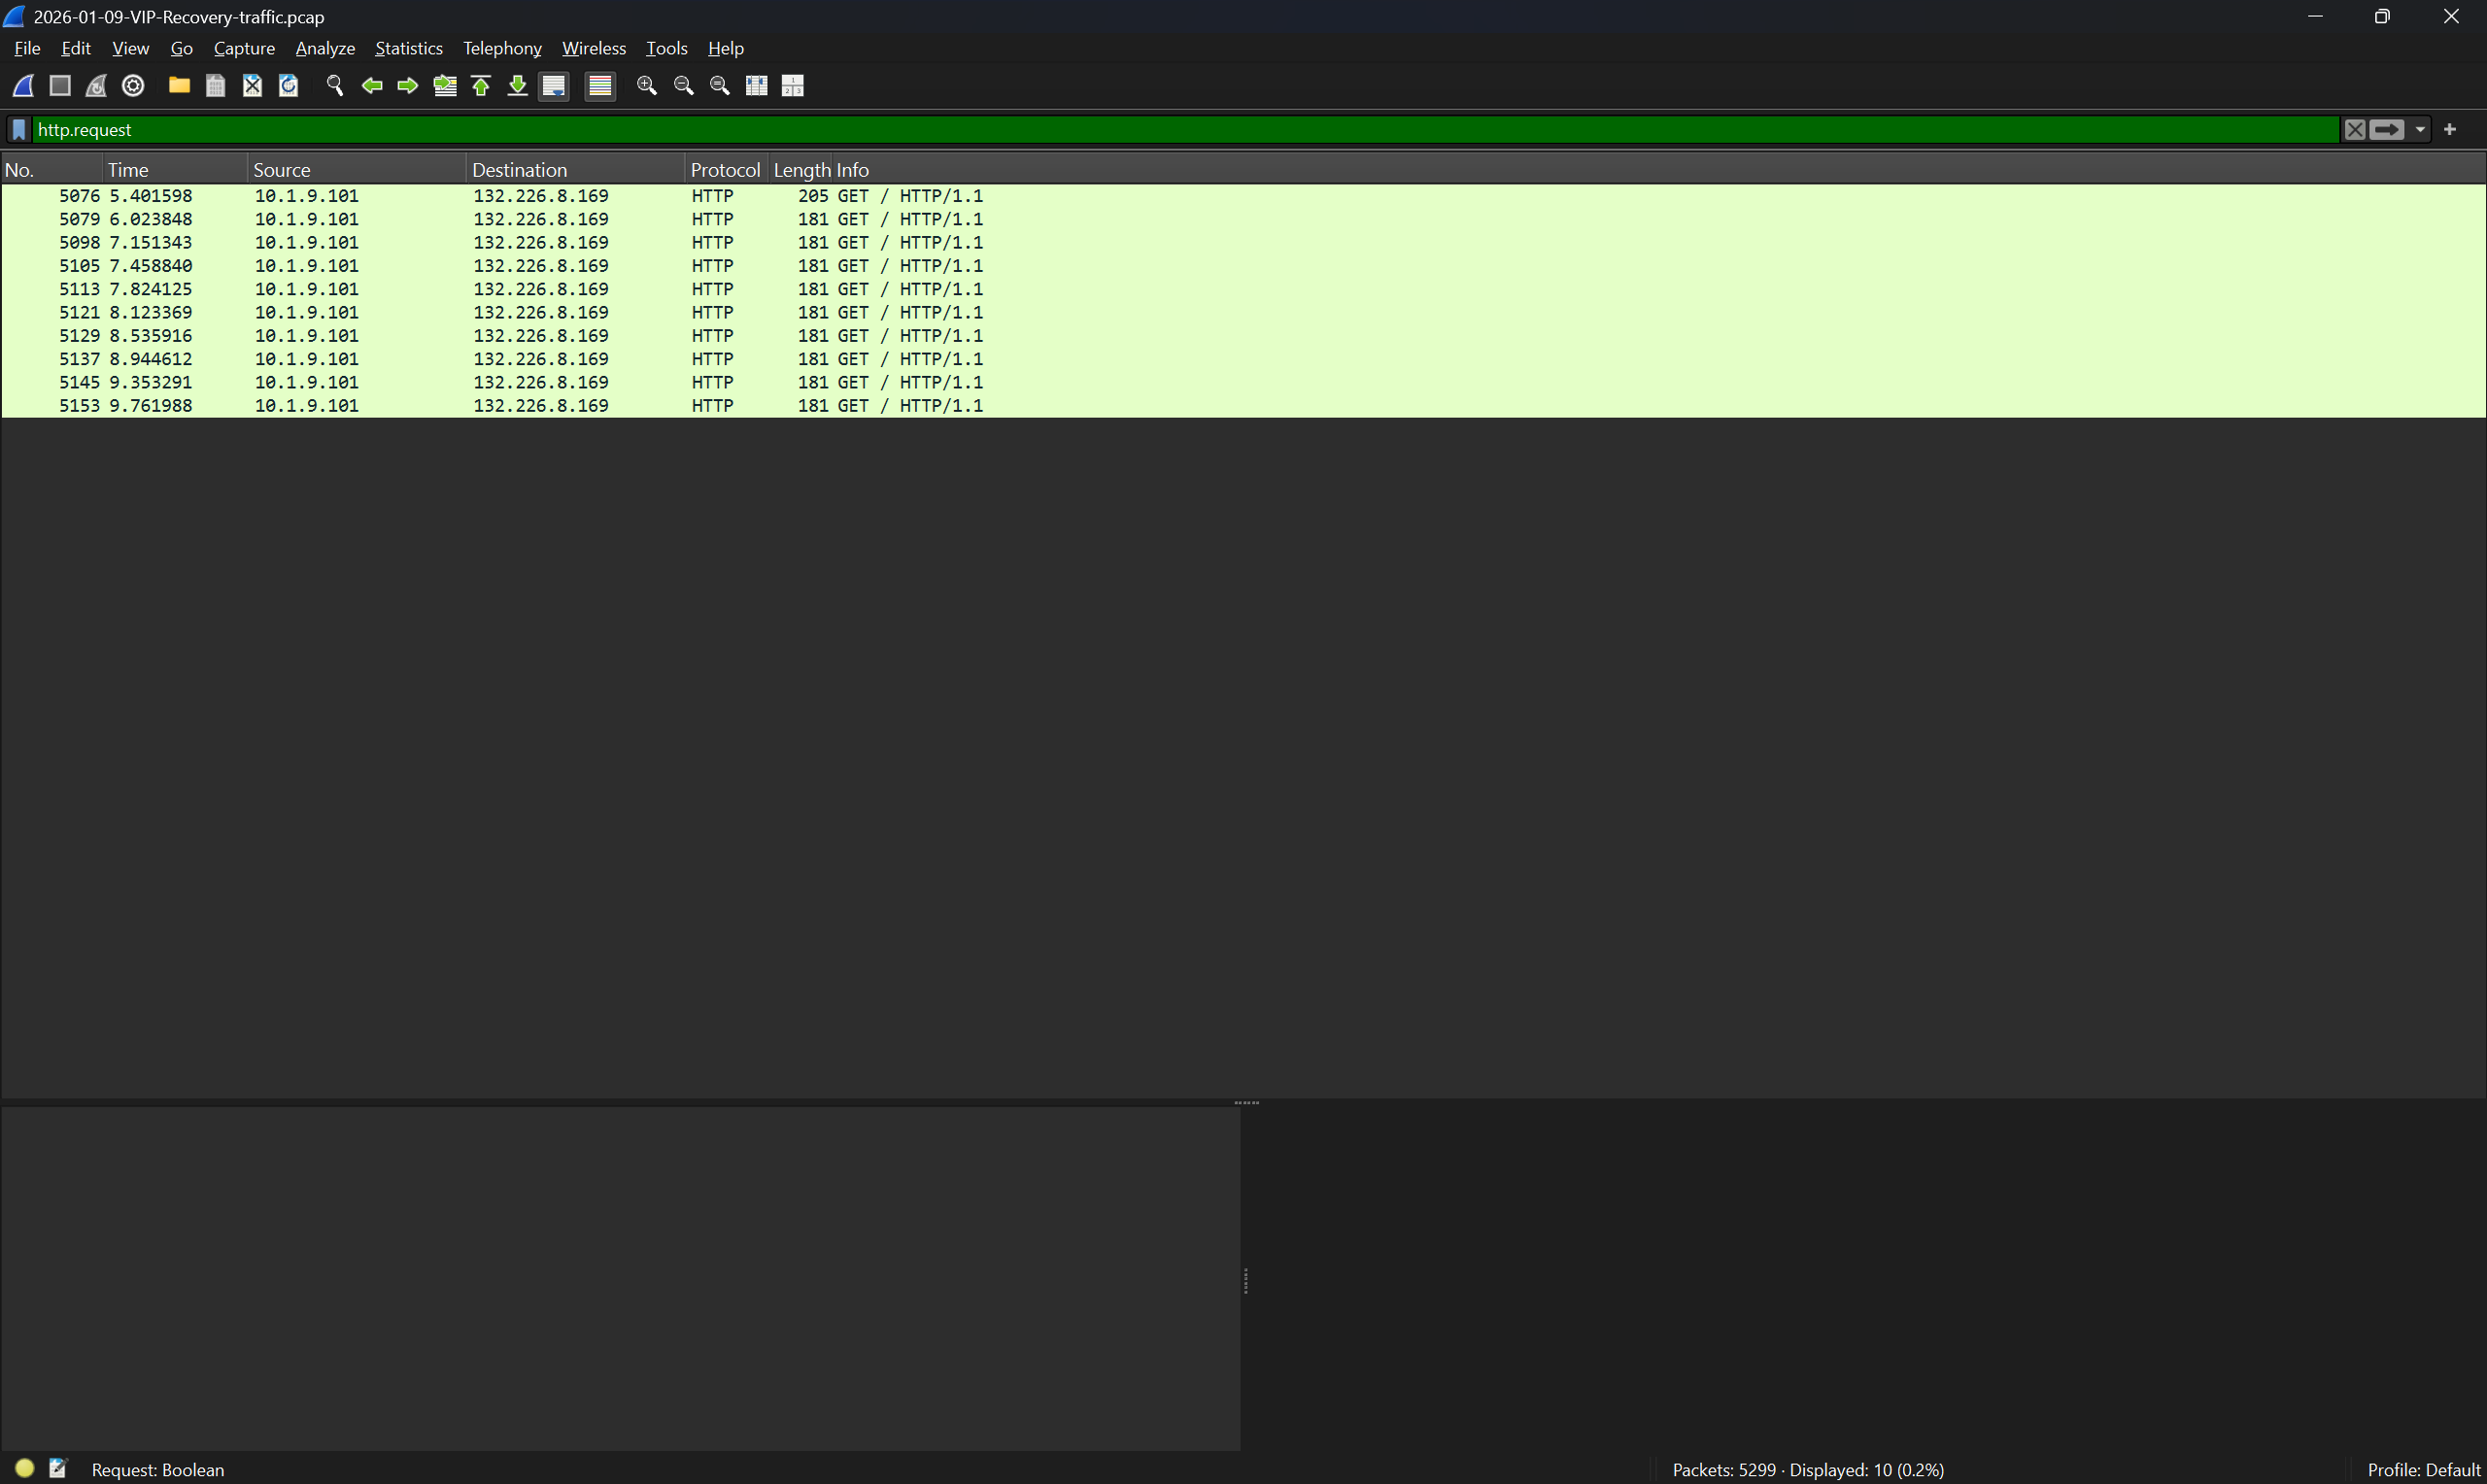Stop capturing packets
The image size is (2487, 1484).
[60, 86]
